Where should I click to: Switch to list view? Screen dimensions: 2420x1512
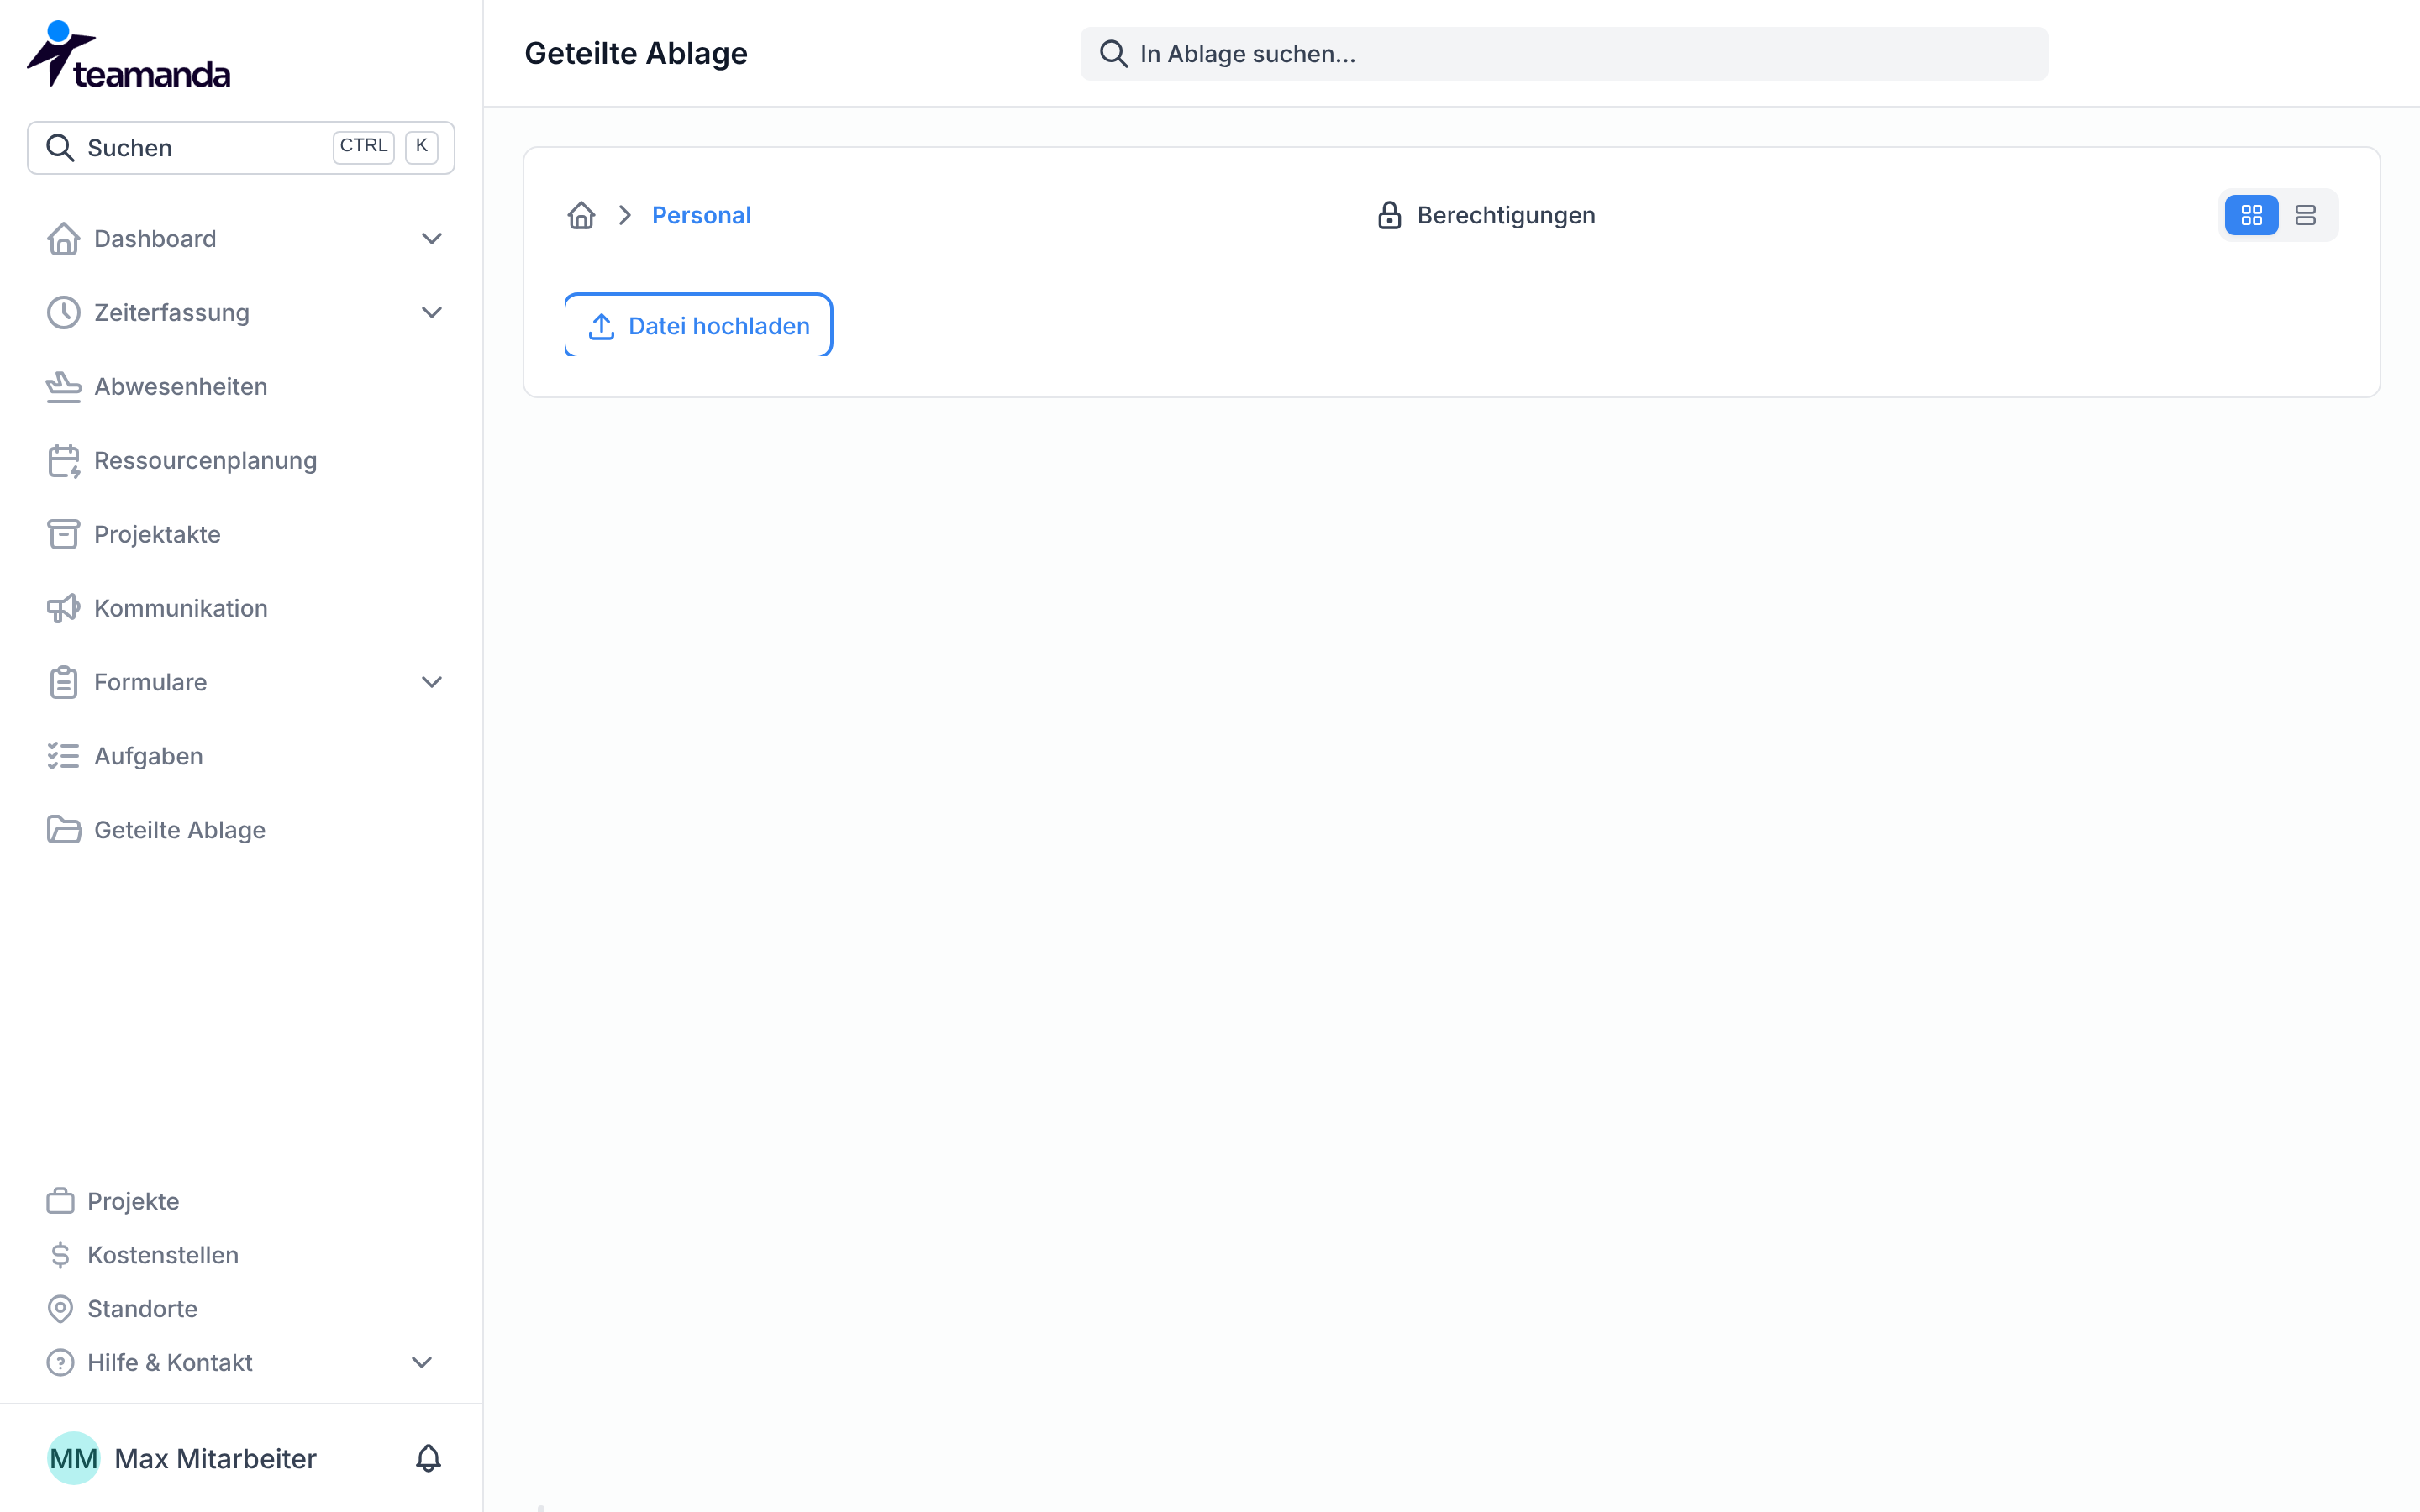(x=2305, y=216)
